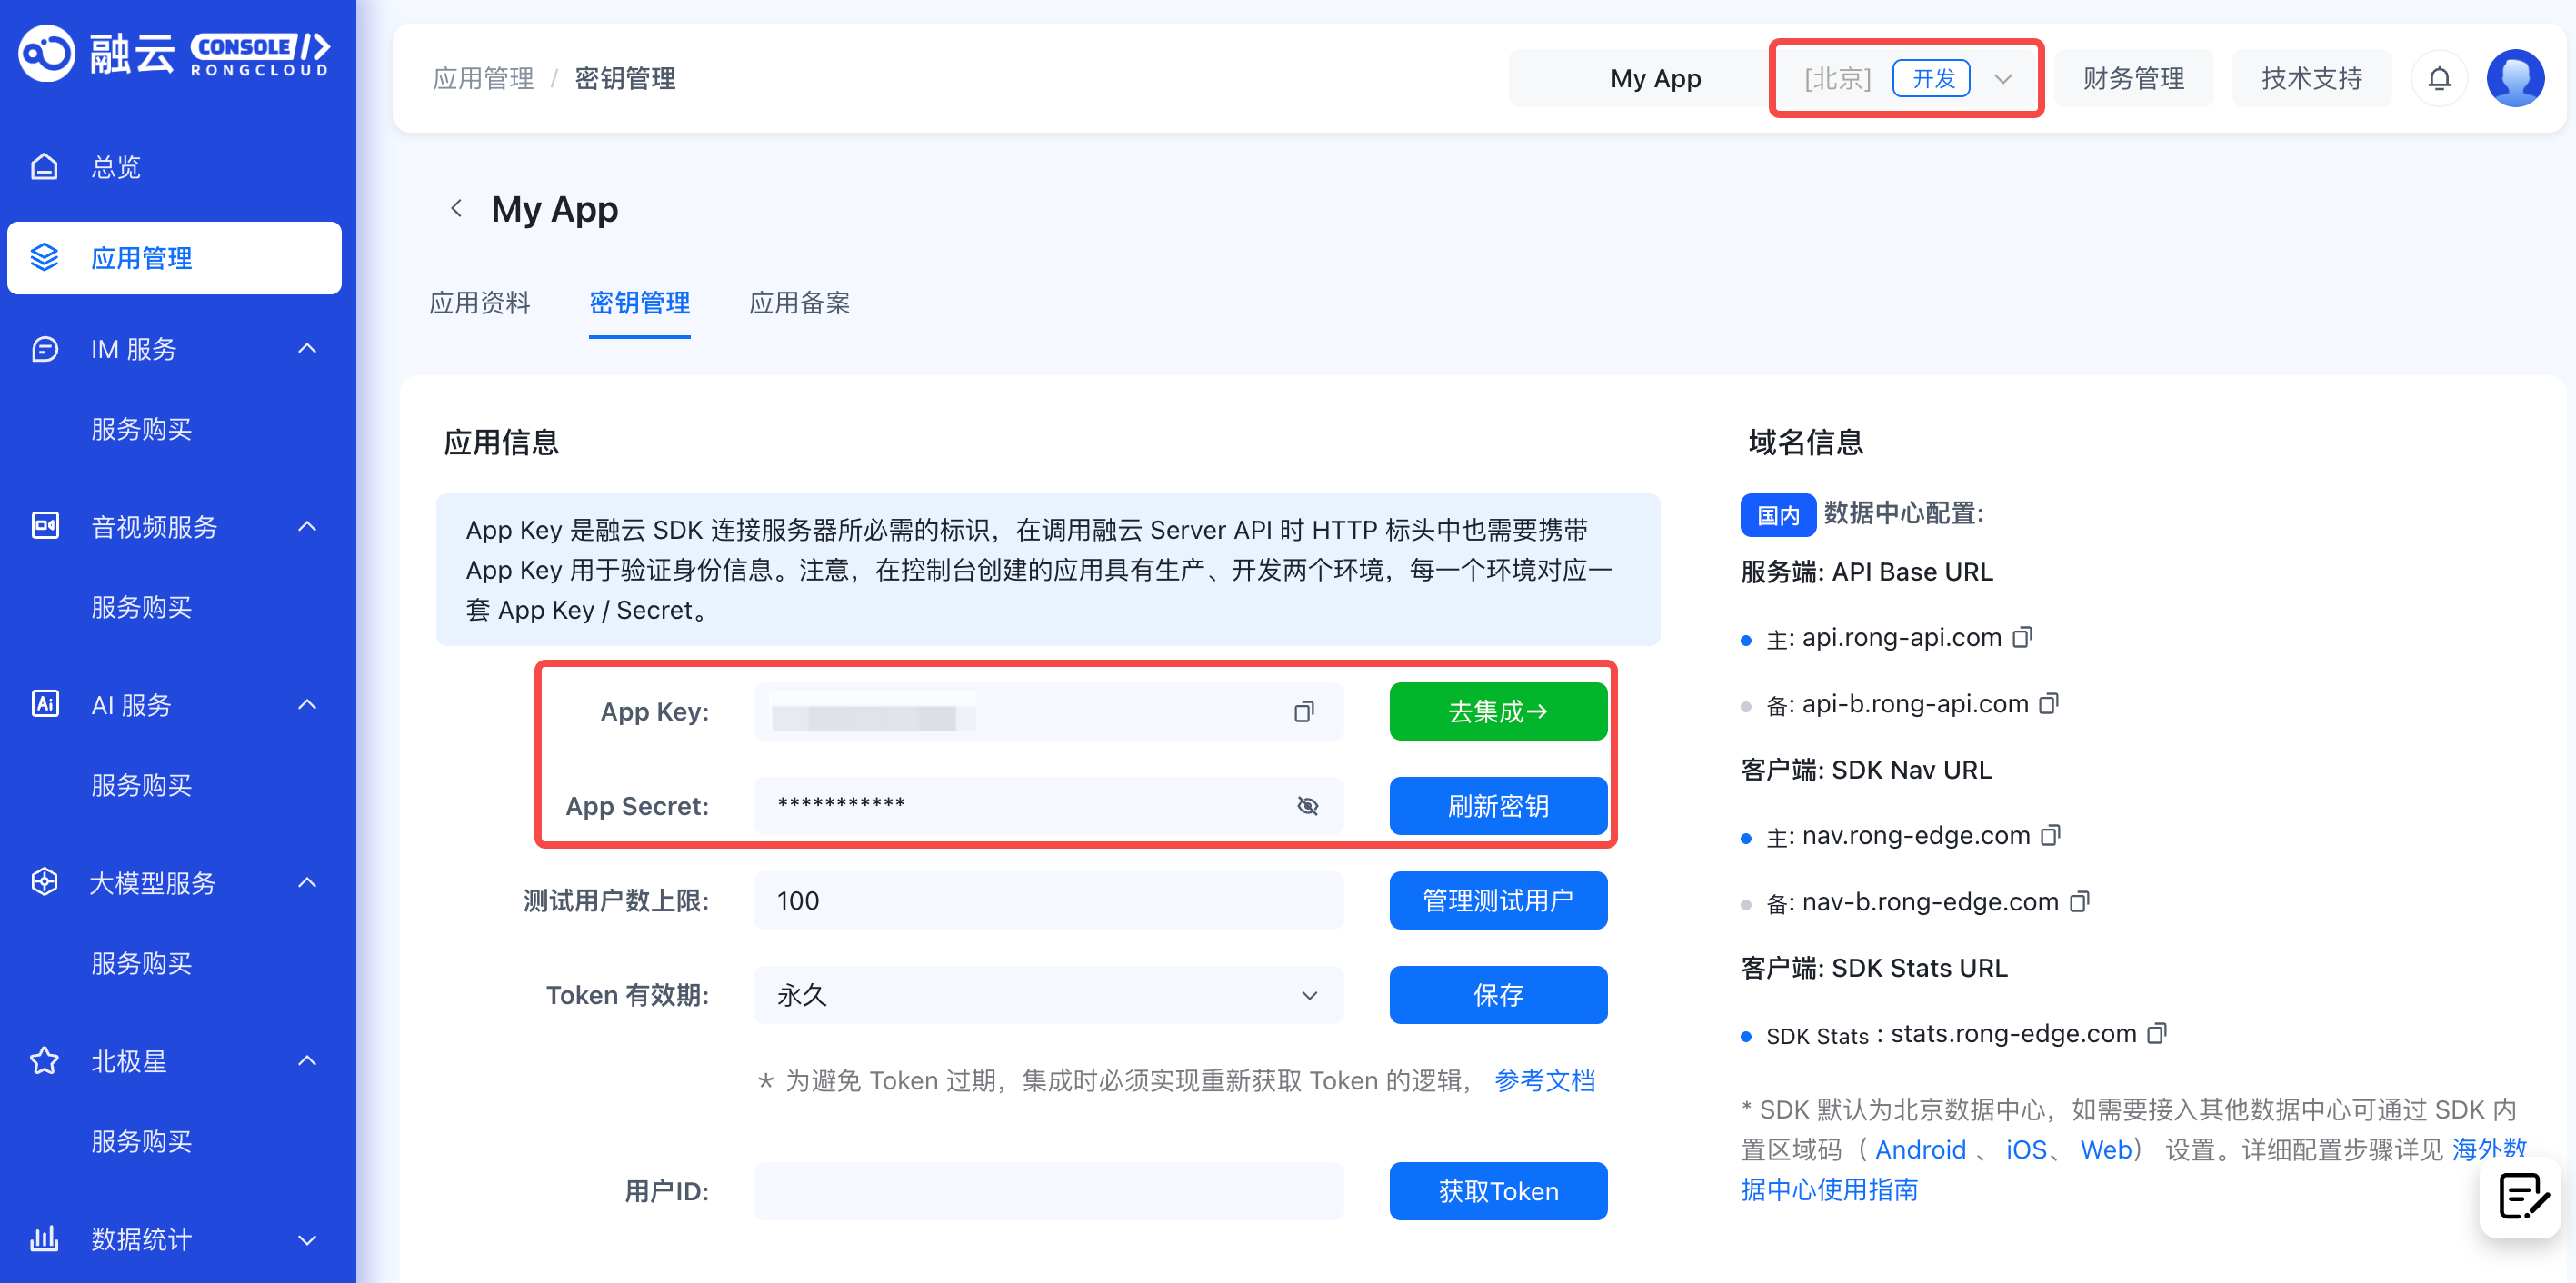Copy the App Key value
Screen dimensions: 2576x1283
1304,712
